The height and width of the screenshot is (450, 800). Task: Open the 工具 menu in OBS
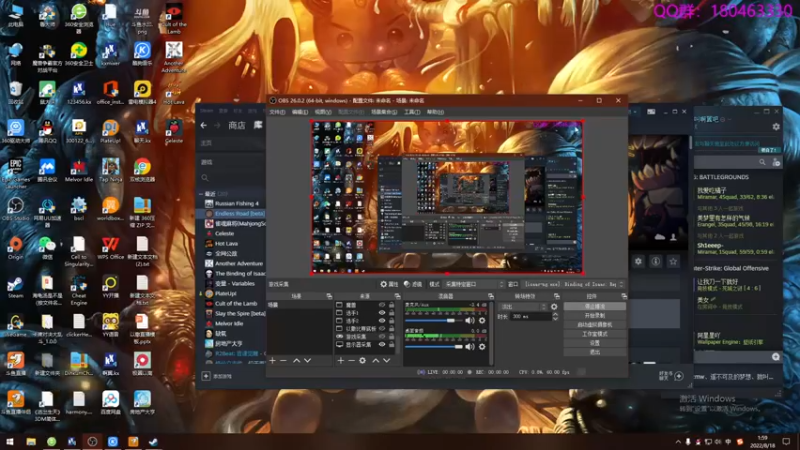click(412, 112)
